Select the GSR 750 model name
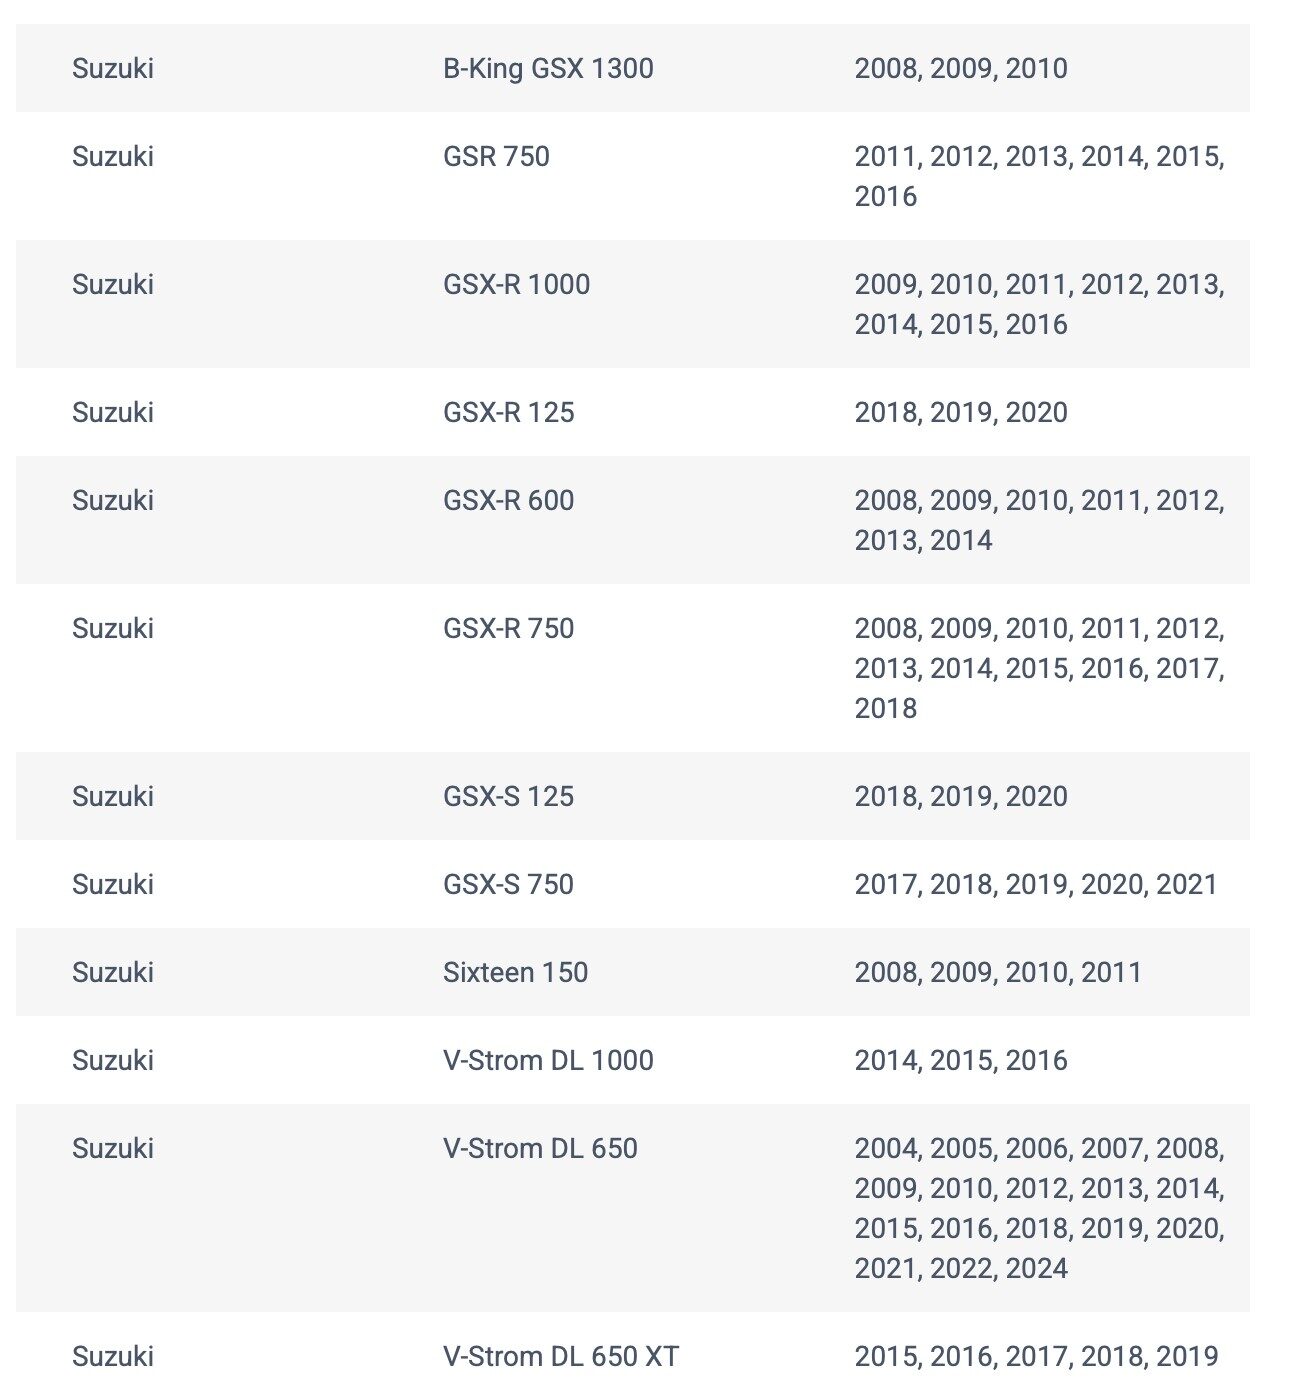Image resolution: width=1308 pixels, height=1400 pixels. click(x=496, y=156)
